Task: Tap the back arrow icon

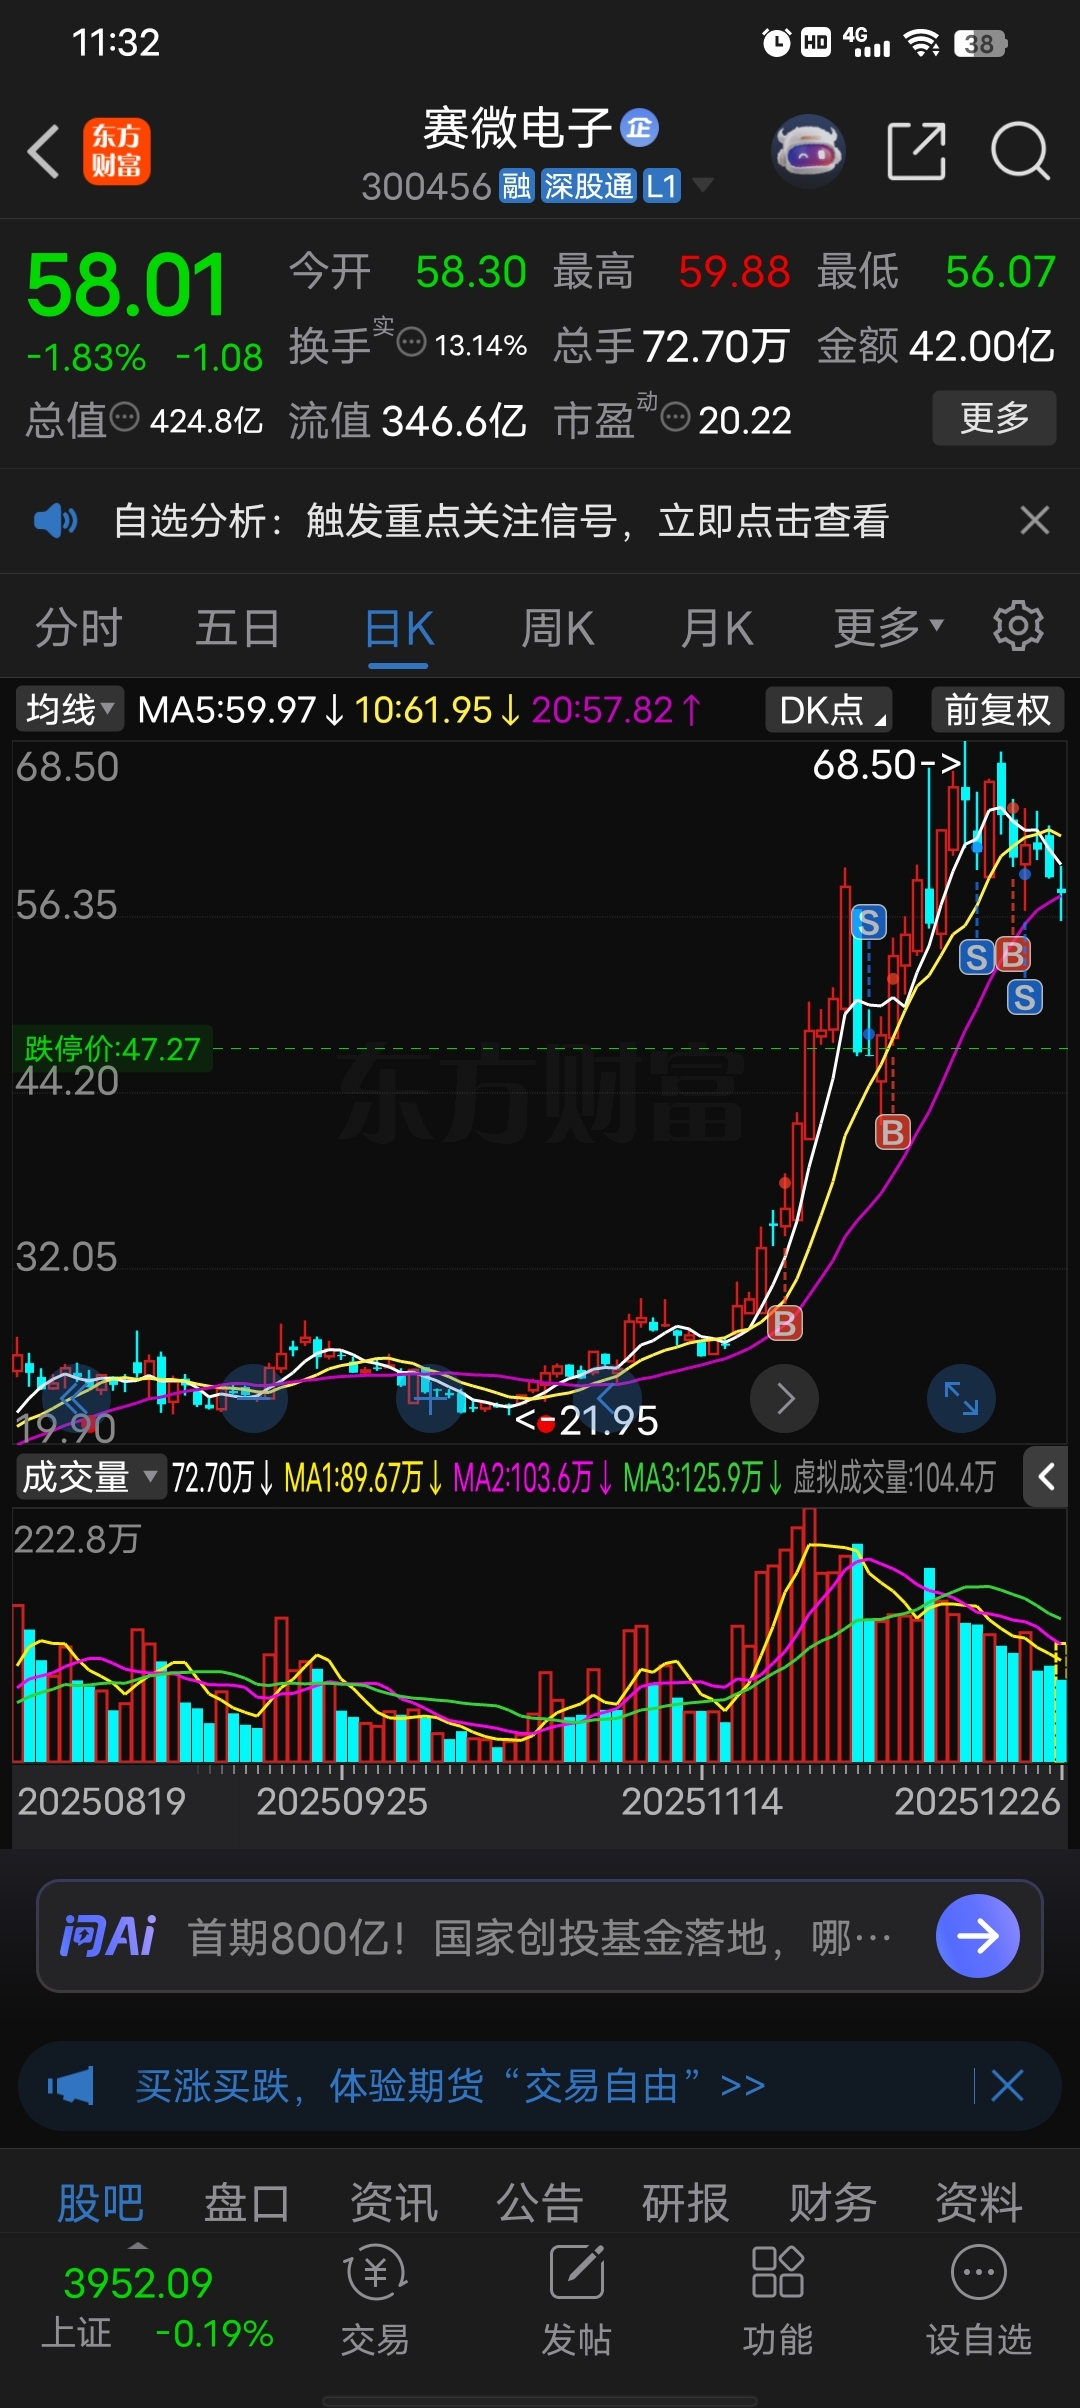Action: [x=44, y=152]
